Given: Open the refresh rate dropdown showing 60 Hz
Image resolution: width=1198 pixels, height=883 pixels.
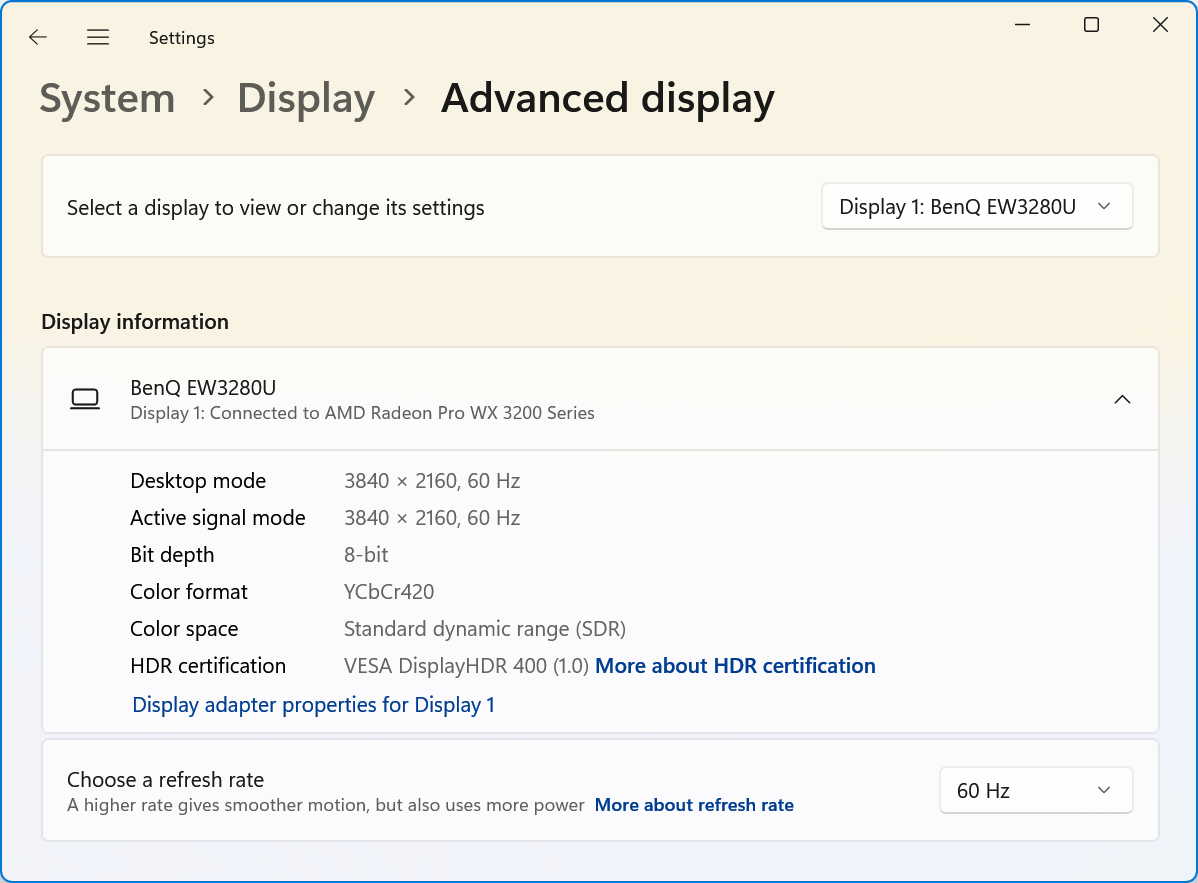Looking at the screenshot, I should (x=1036, y=790).
